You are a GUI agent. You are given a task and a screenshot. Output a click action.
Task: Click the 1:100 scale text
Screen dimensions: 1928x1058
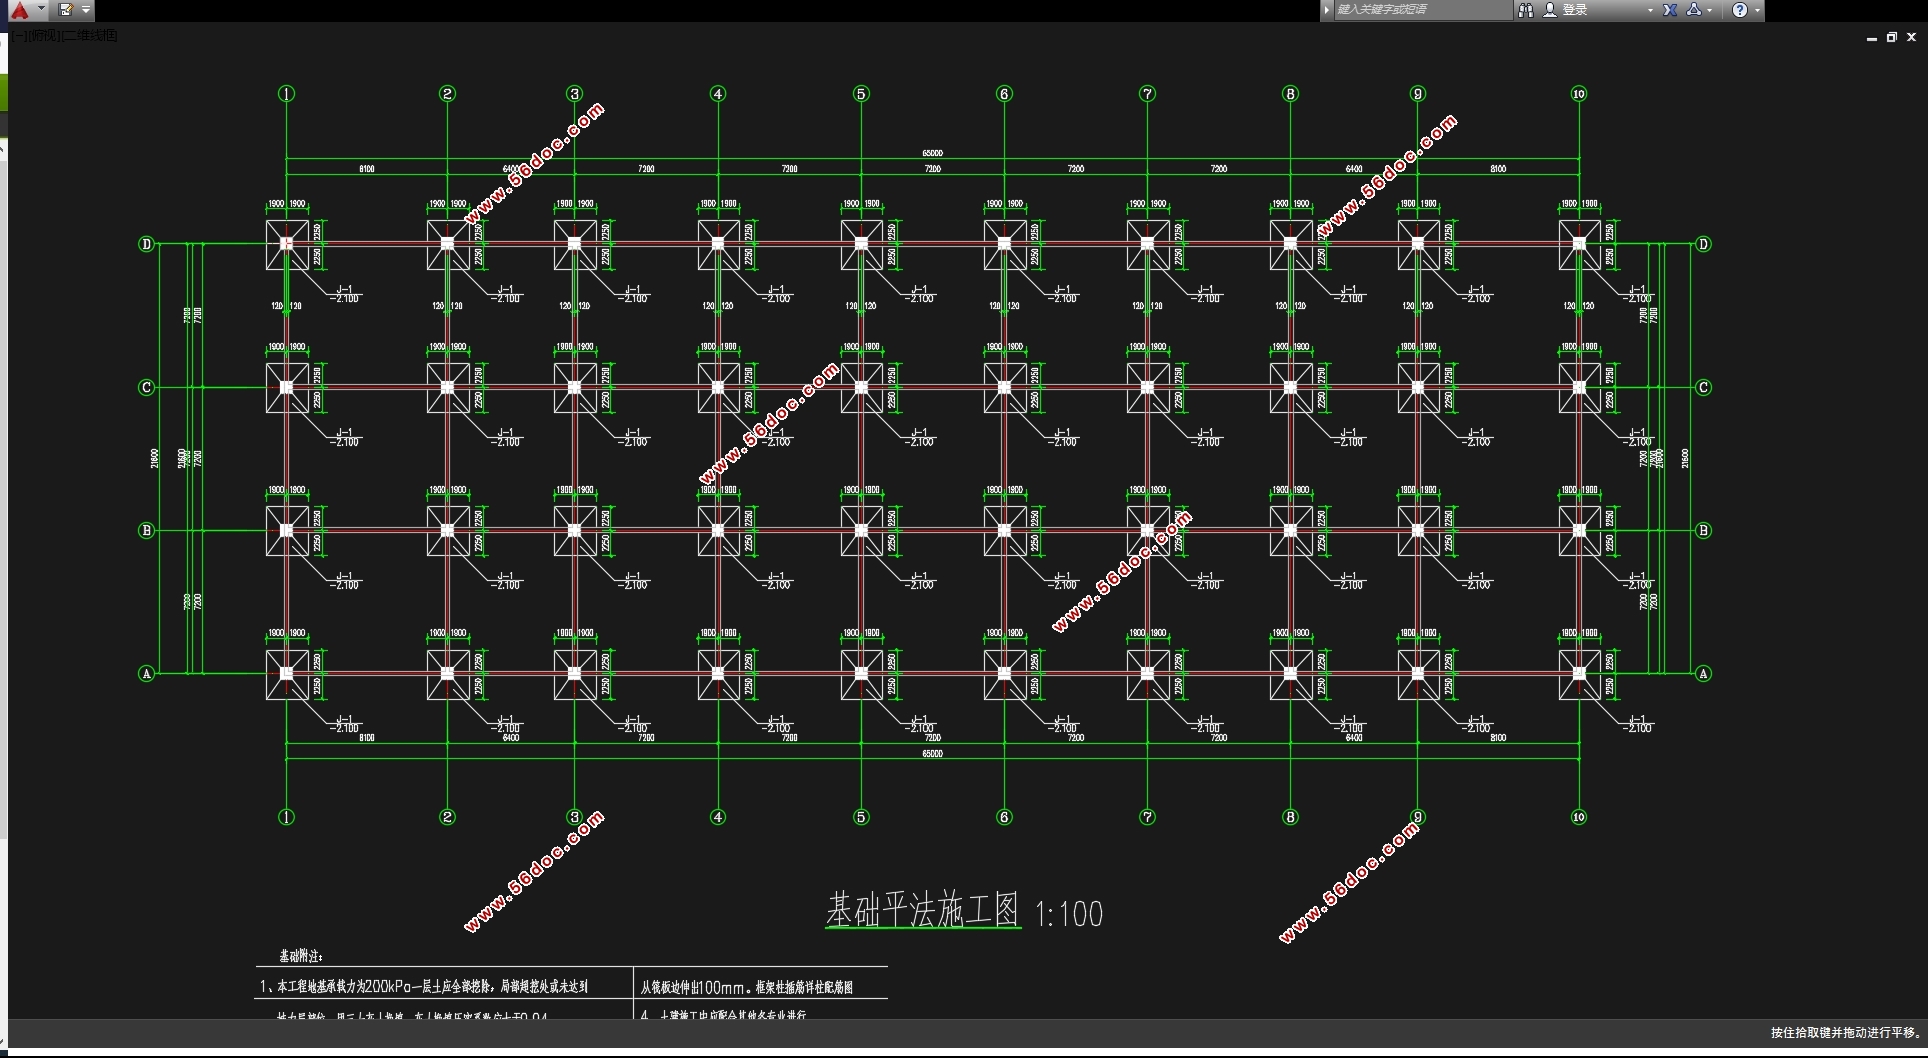1068,914
